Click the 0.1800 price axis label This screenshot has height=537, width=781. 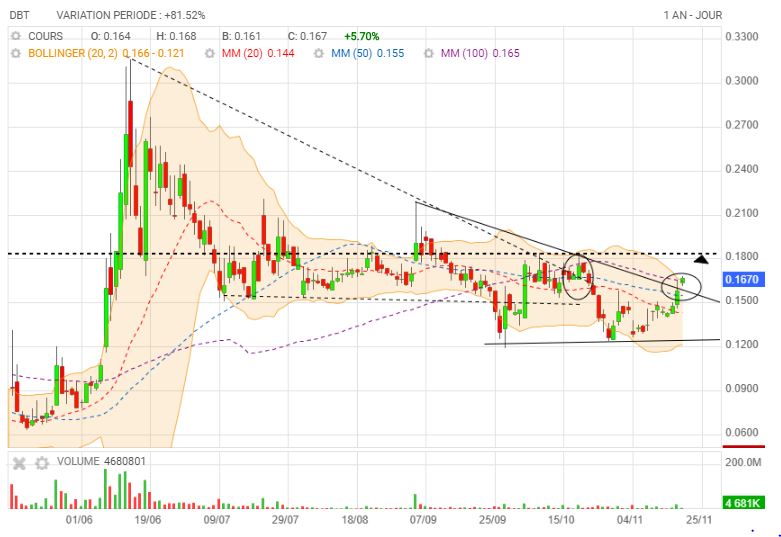point(742,257)
